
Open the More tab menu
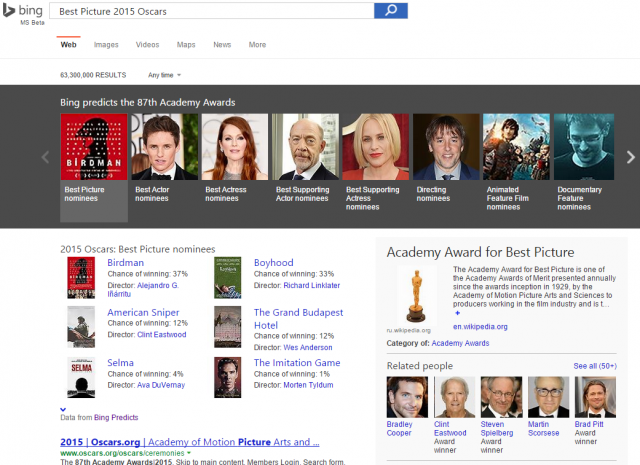pos(257,44)
